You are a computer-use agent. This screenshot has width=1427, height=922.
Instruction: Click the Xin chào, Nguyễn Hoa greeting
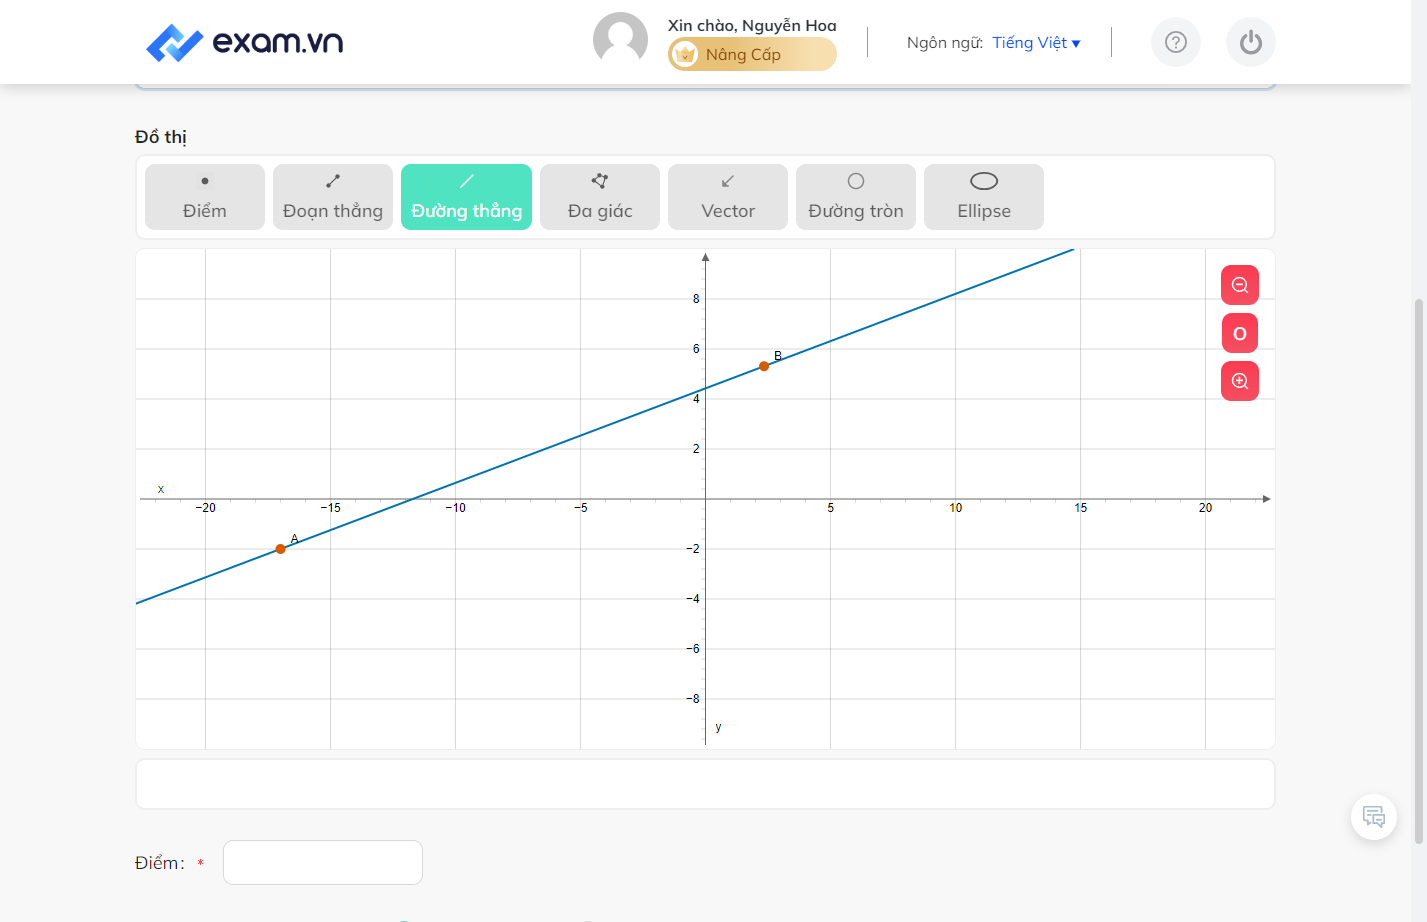752,25
